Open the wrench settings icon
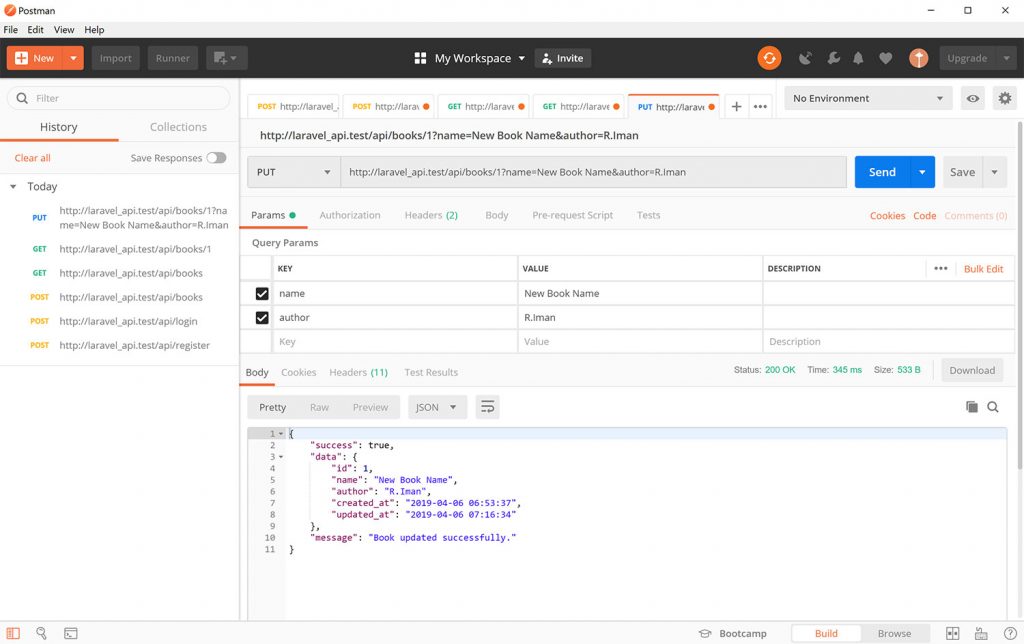Screen dimensions: 1024x644 click(x=833, y=58)
